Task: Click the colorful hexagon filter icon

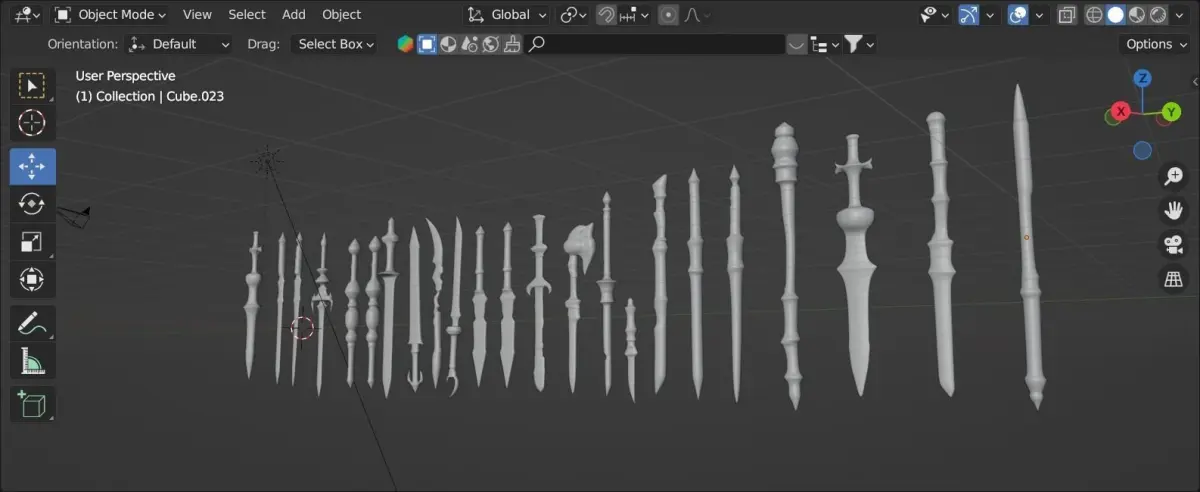Action: coord(405,44)
